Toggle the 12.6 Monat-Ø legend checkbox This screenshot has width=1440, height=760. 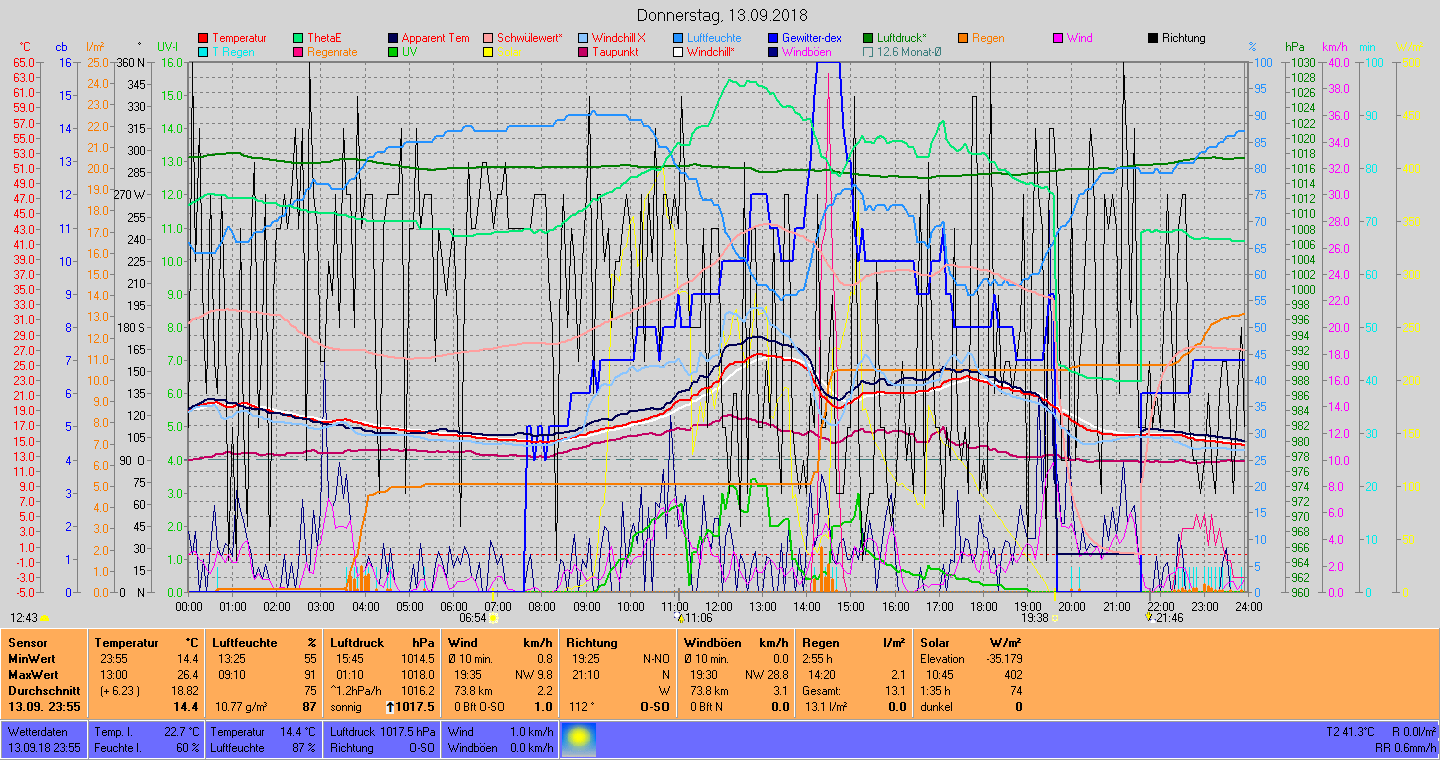click(x=868, y=52)
